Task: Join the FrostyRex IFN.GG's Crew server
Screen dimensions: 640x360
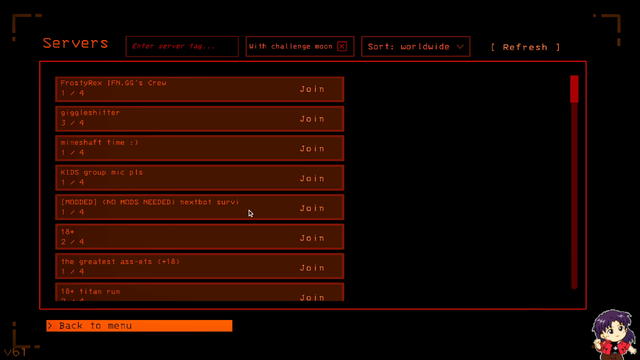Action: (312, 89)
